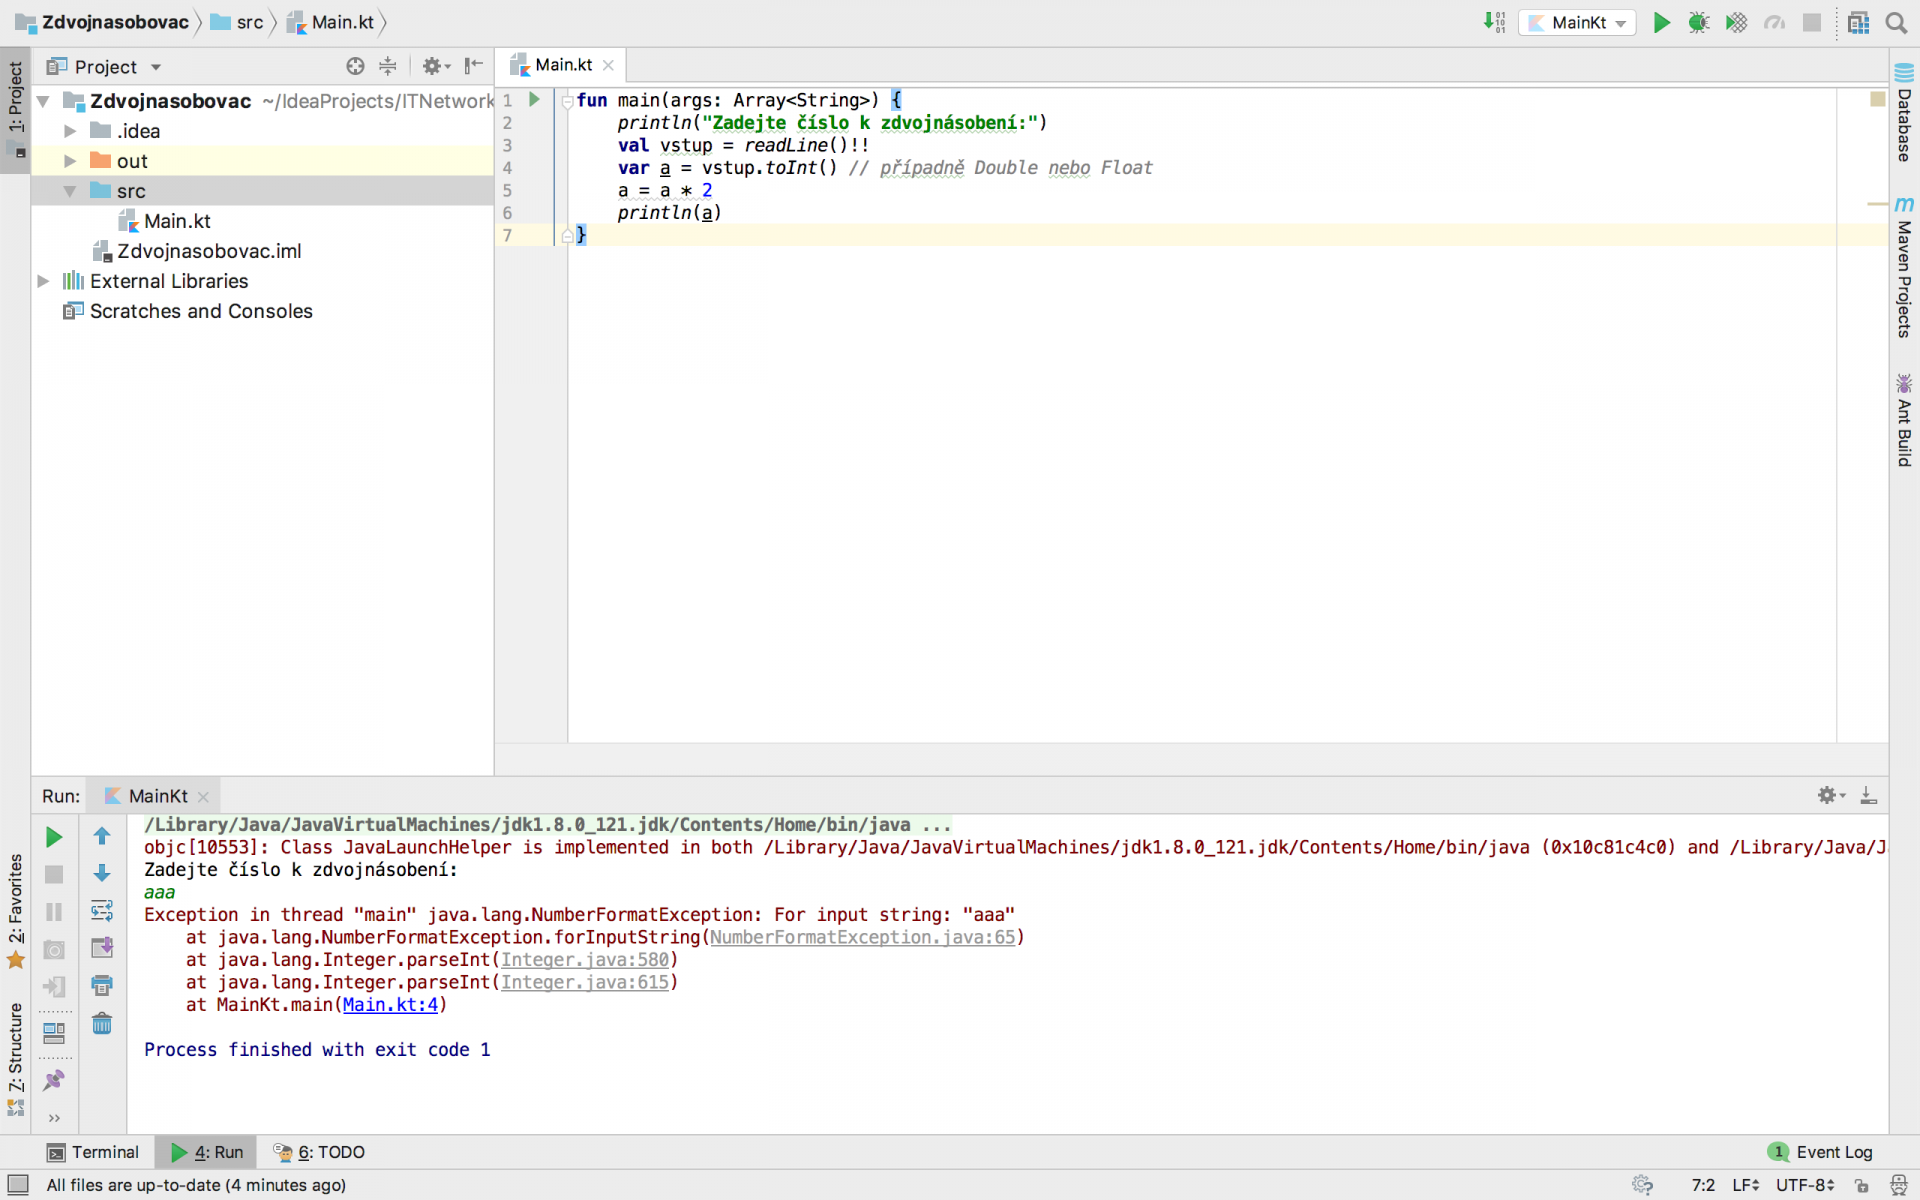Image resolution: width=1920 pixels, height=1200 pixels.
Task: Click the Print icon in Run panel
Action: (102, 986)
